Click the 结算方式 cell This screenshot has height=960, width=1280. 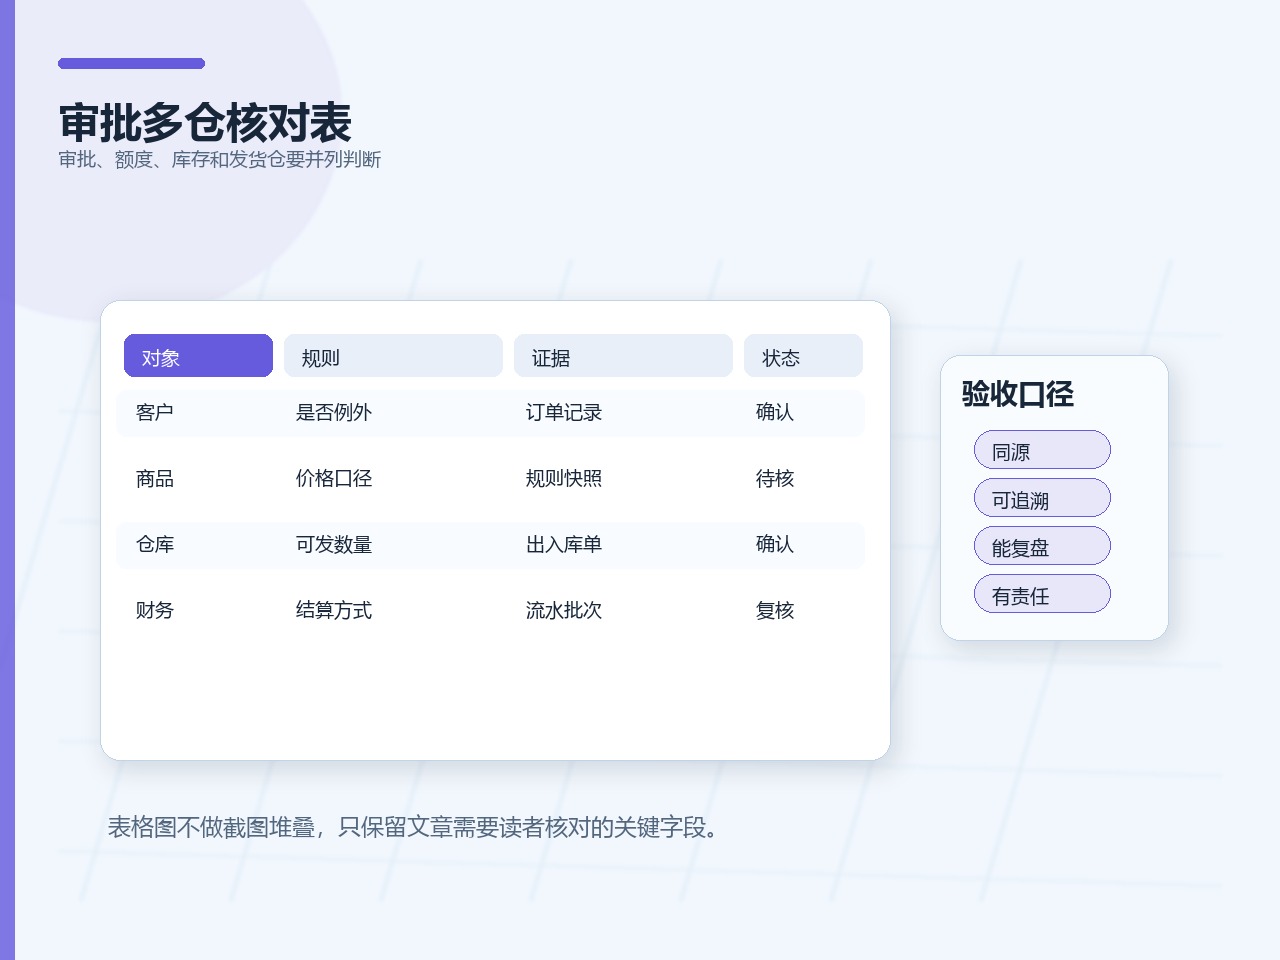(334, 611)
